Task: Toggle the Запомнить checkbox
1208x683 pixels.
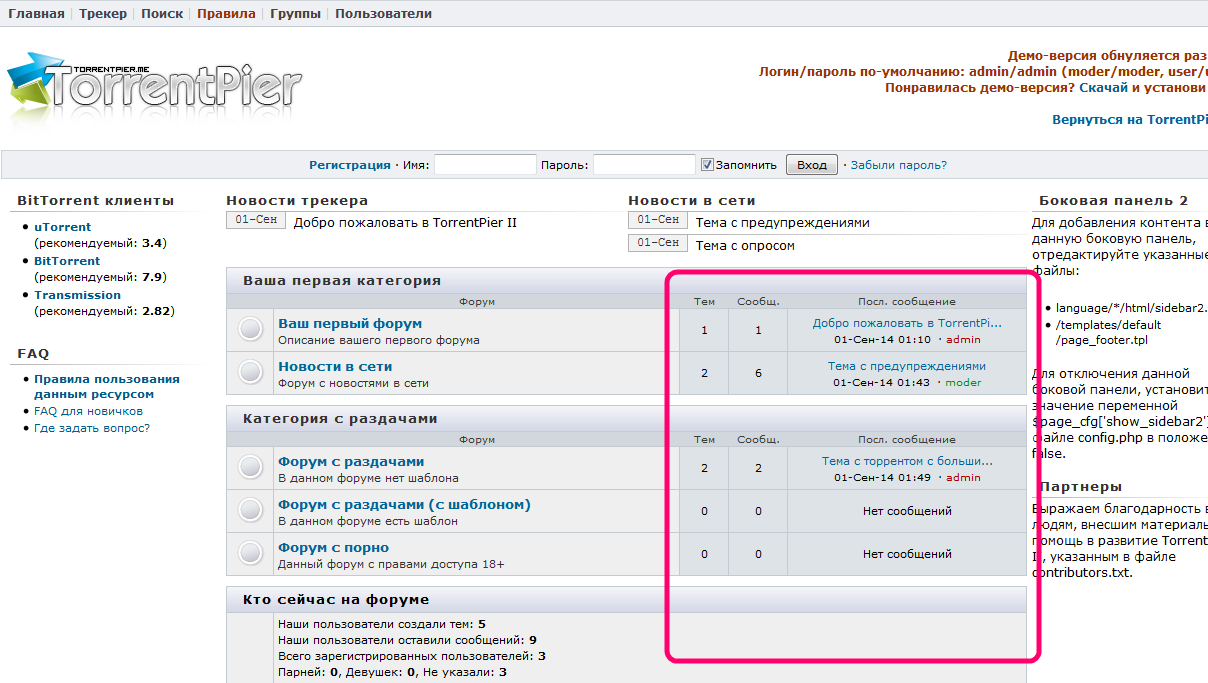Action: [x=707, y=165]
